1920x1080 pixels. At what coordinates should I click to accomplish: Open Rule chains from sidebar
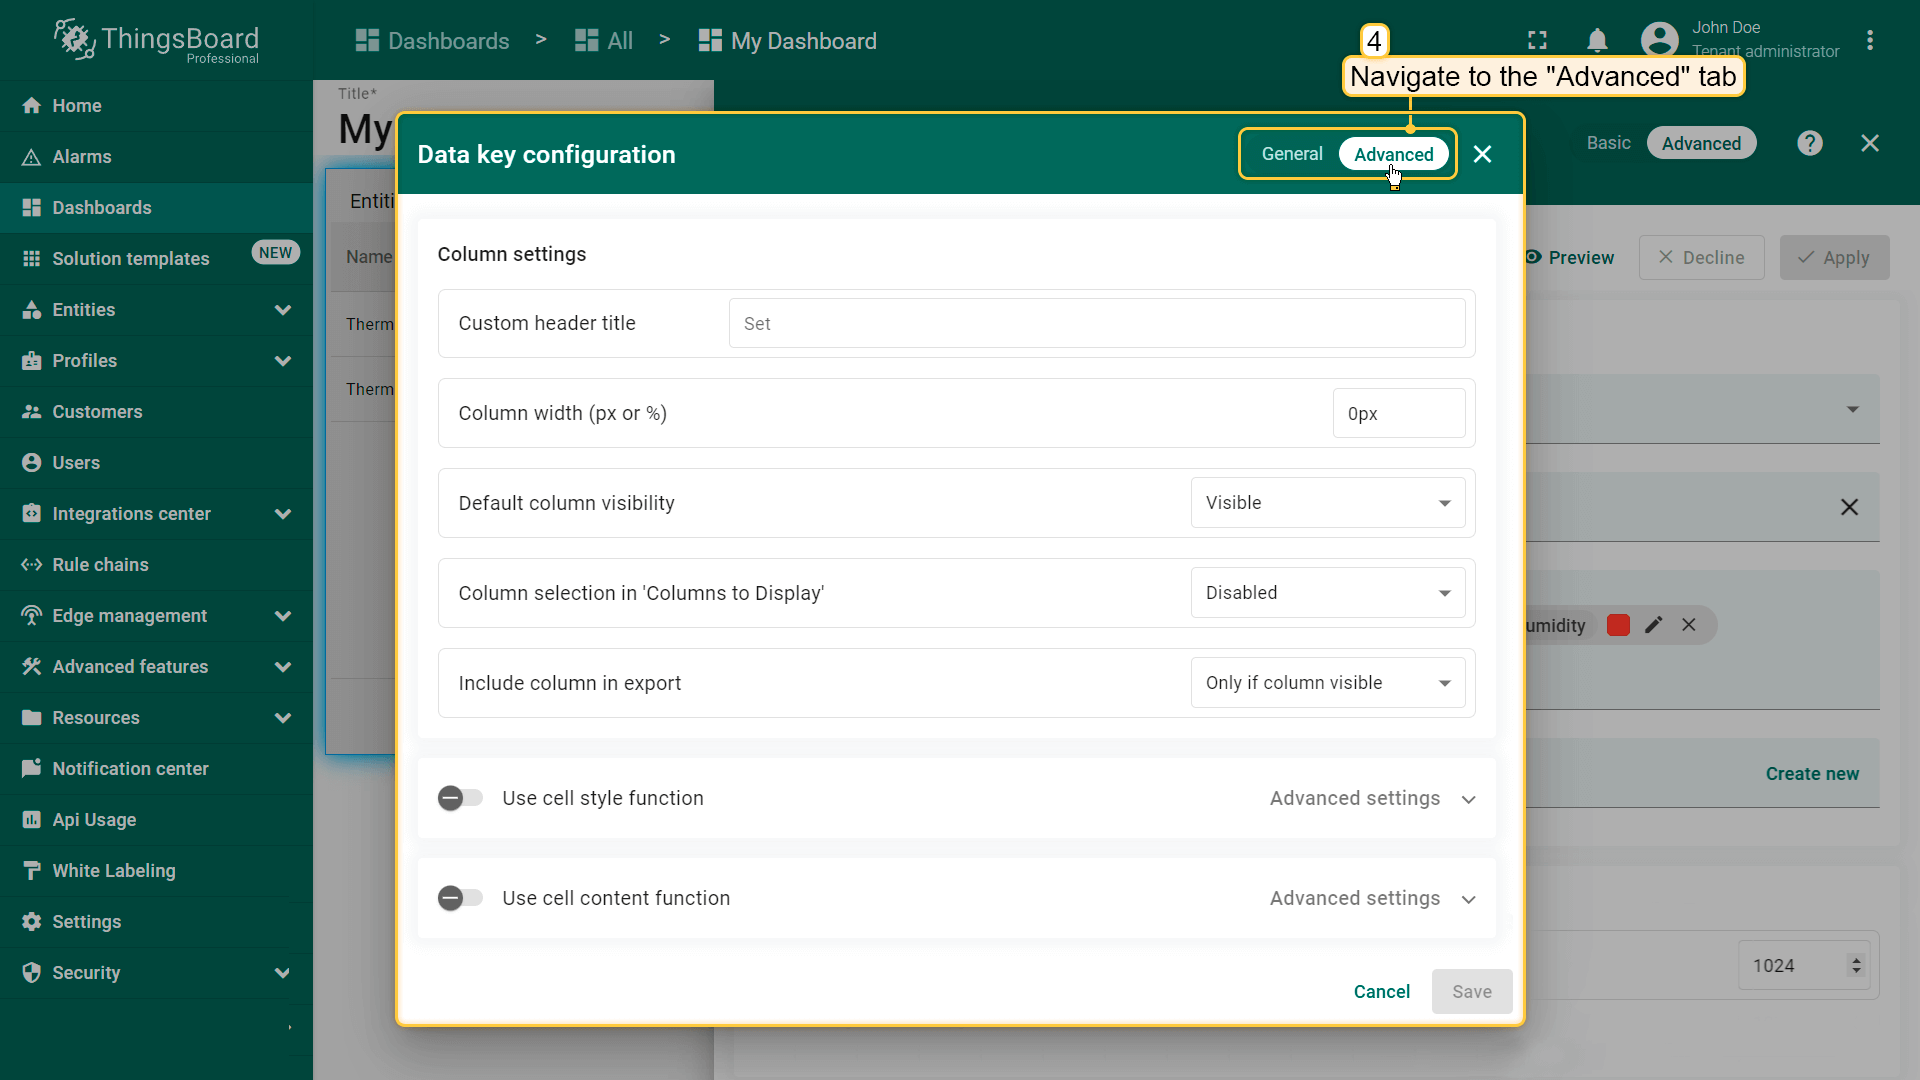100,565
